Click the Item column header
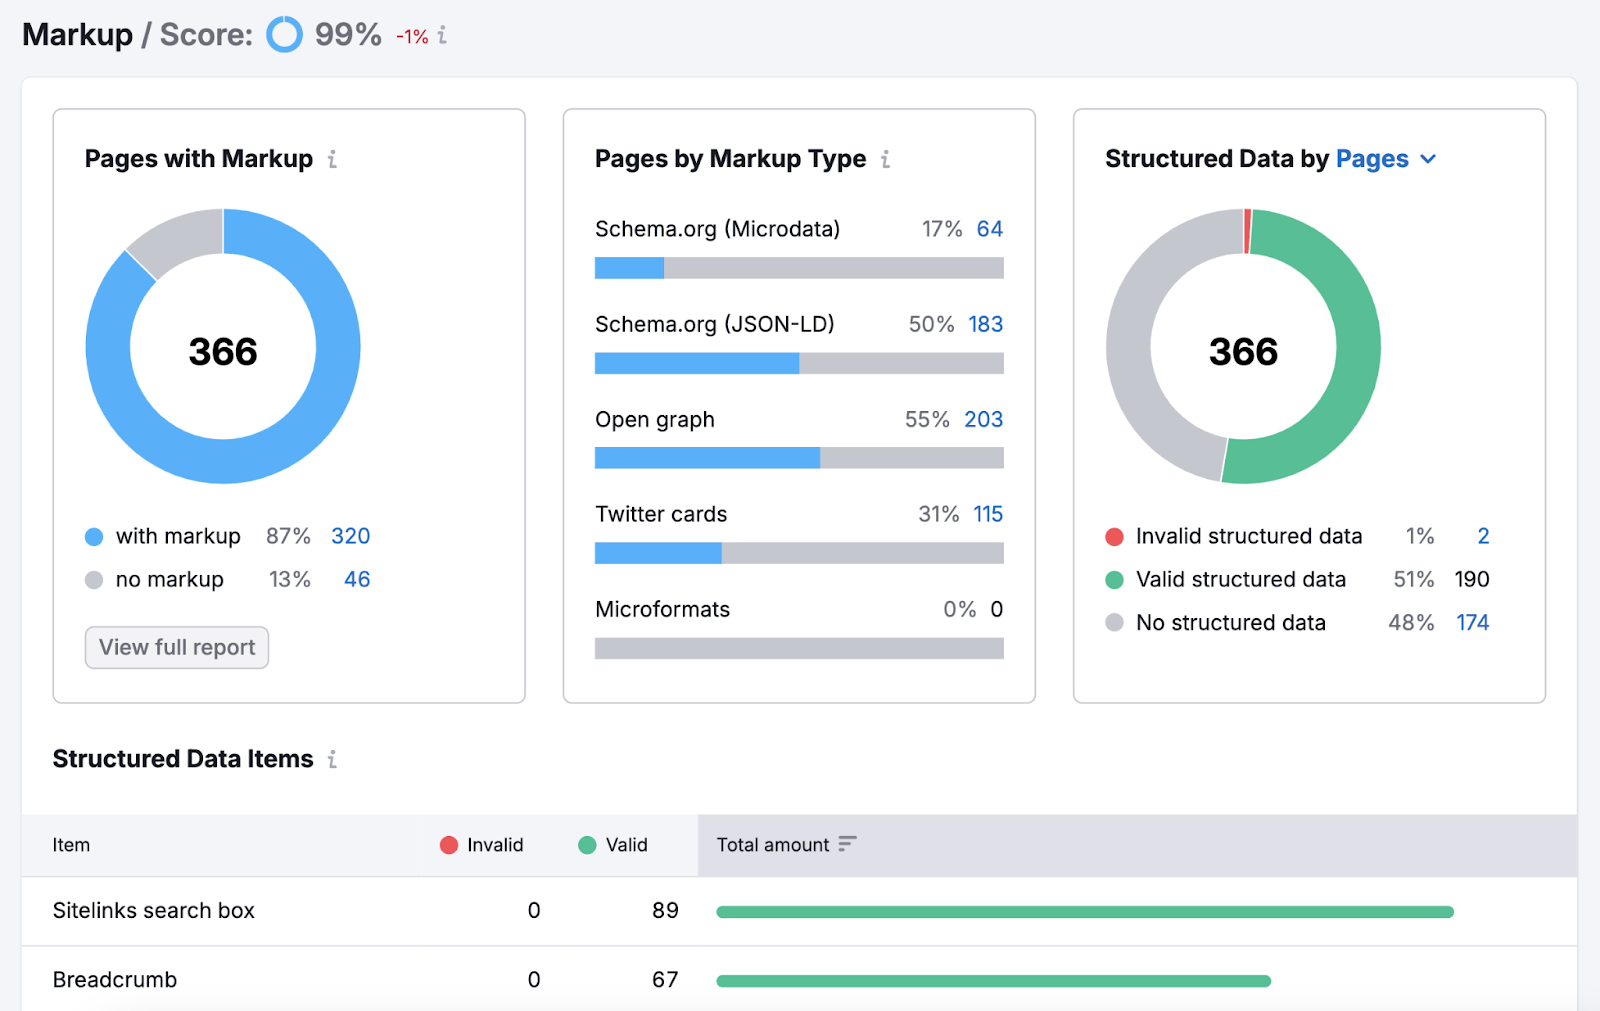This screenshot has width=1600, height=1011. 71,845
